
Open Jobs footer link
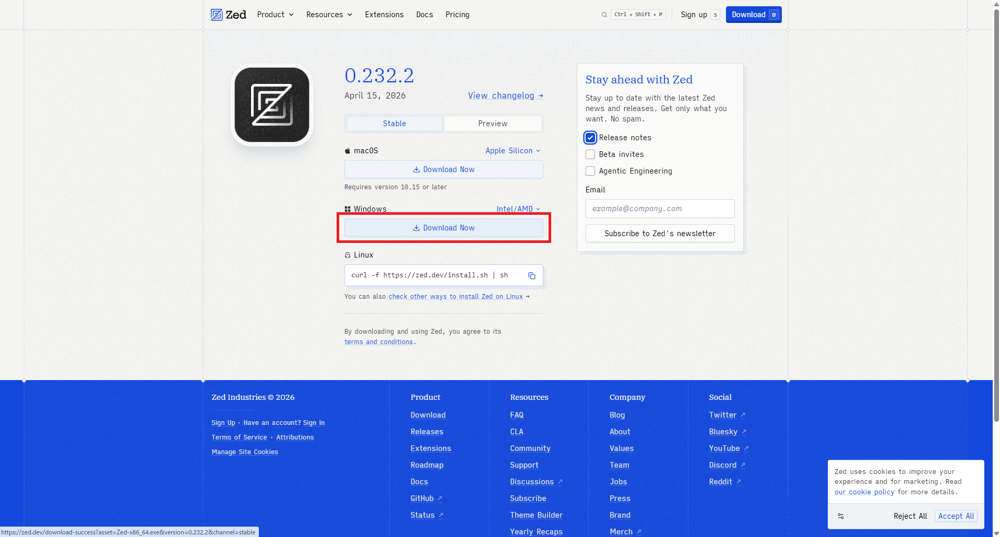(x=618, y=482)
